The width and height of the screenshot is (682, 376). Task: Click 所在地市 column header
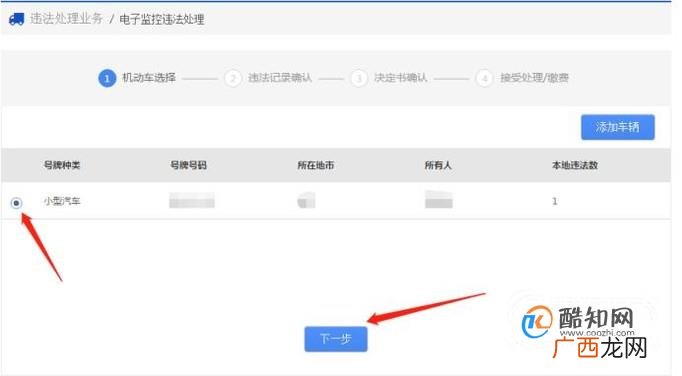[x=316, y=165]
